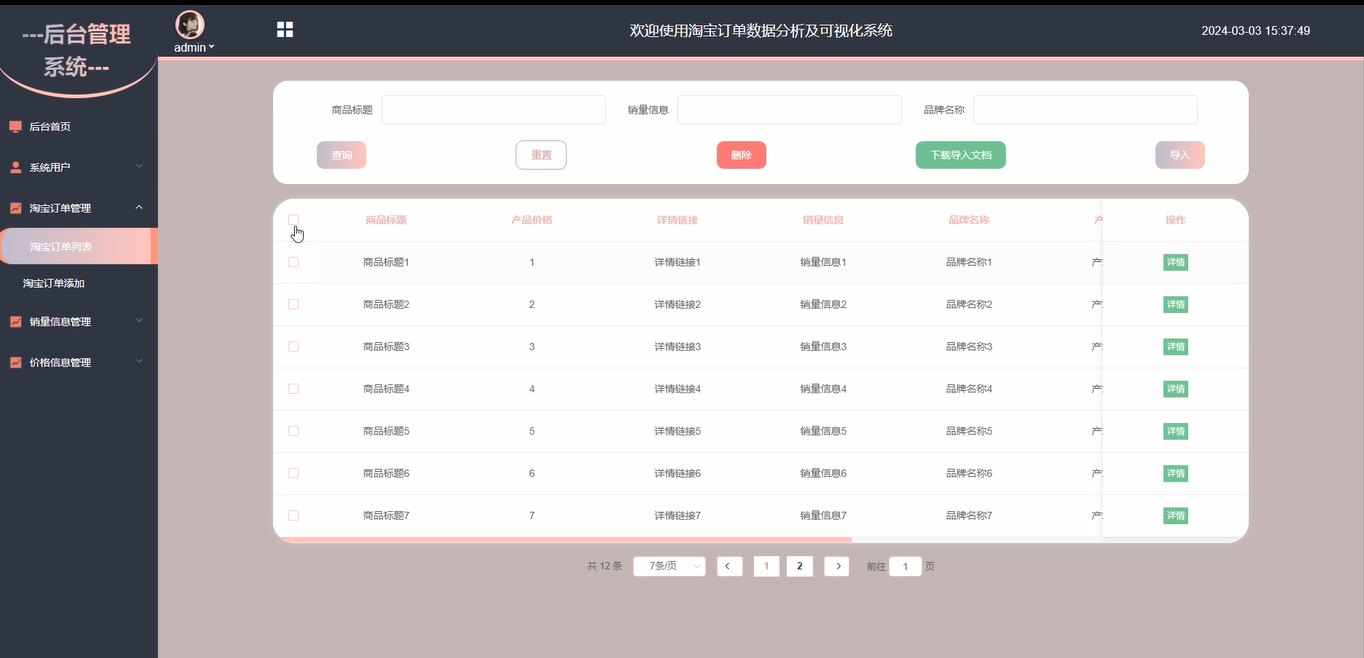The width and height of the screenshot is (1364, 658).
Task: Go to page 2
Action: tap(799, 566)
